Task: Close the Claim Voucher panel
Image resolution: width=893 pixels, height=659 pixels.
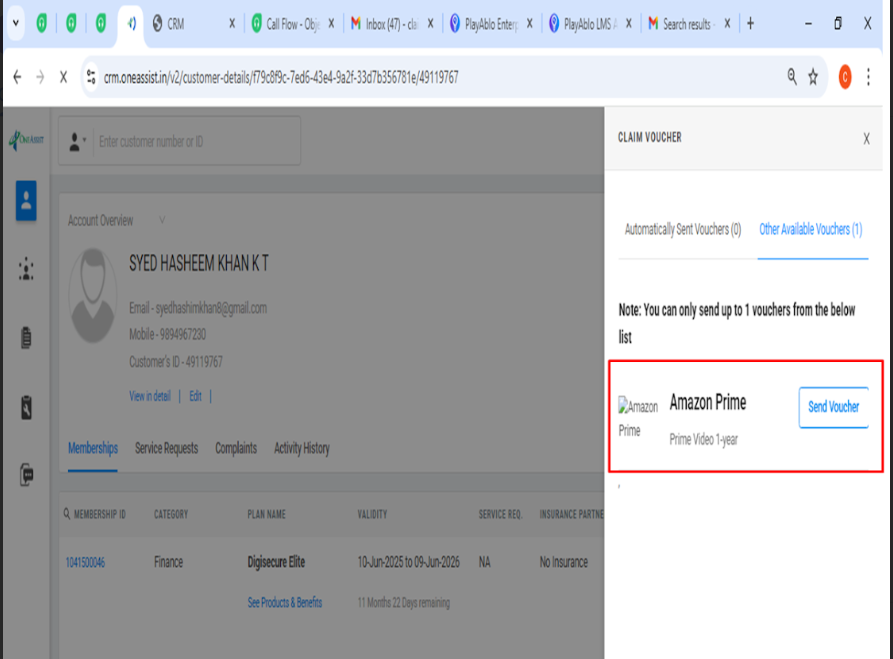Action: 866,138
